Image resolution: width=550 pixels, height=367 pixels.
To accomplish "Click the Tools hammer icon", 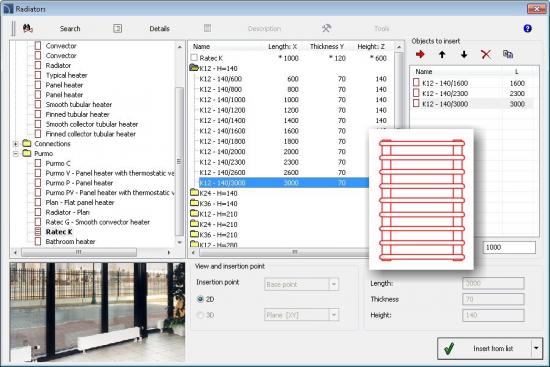I will 326,28.
